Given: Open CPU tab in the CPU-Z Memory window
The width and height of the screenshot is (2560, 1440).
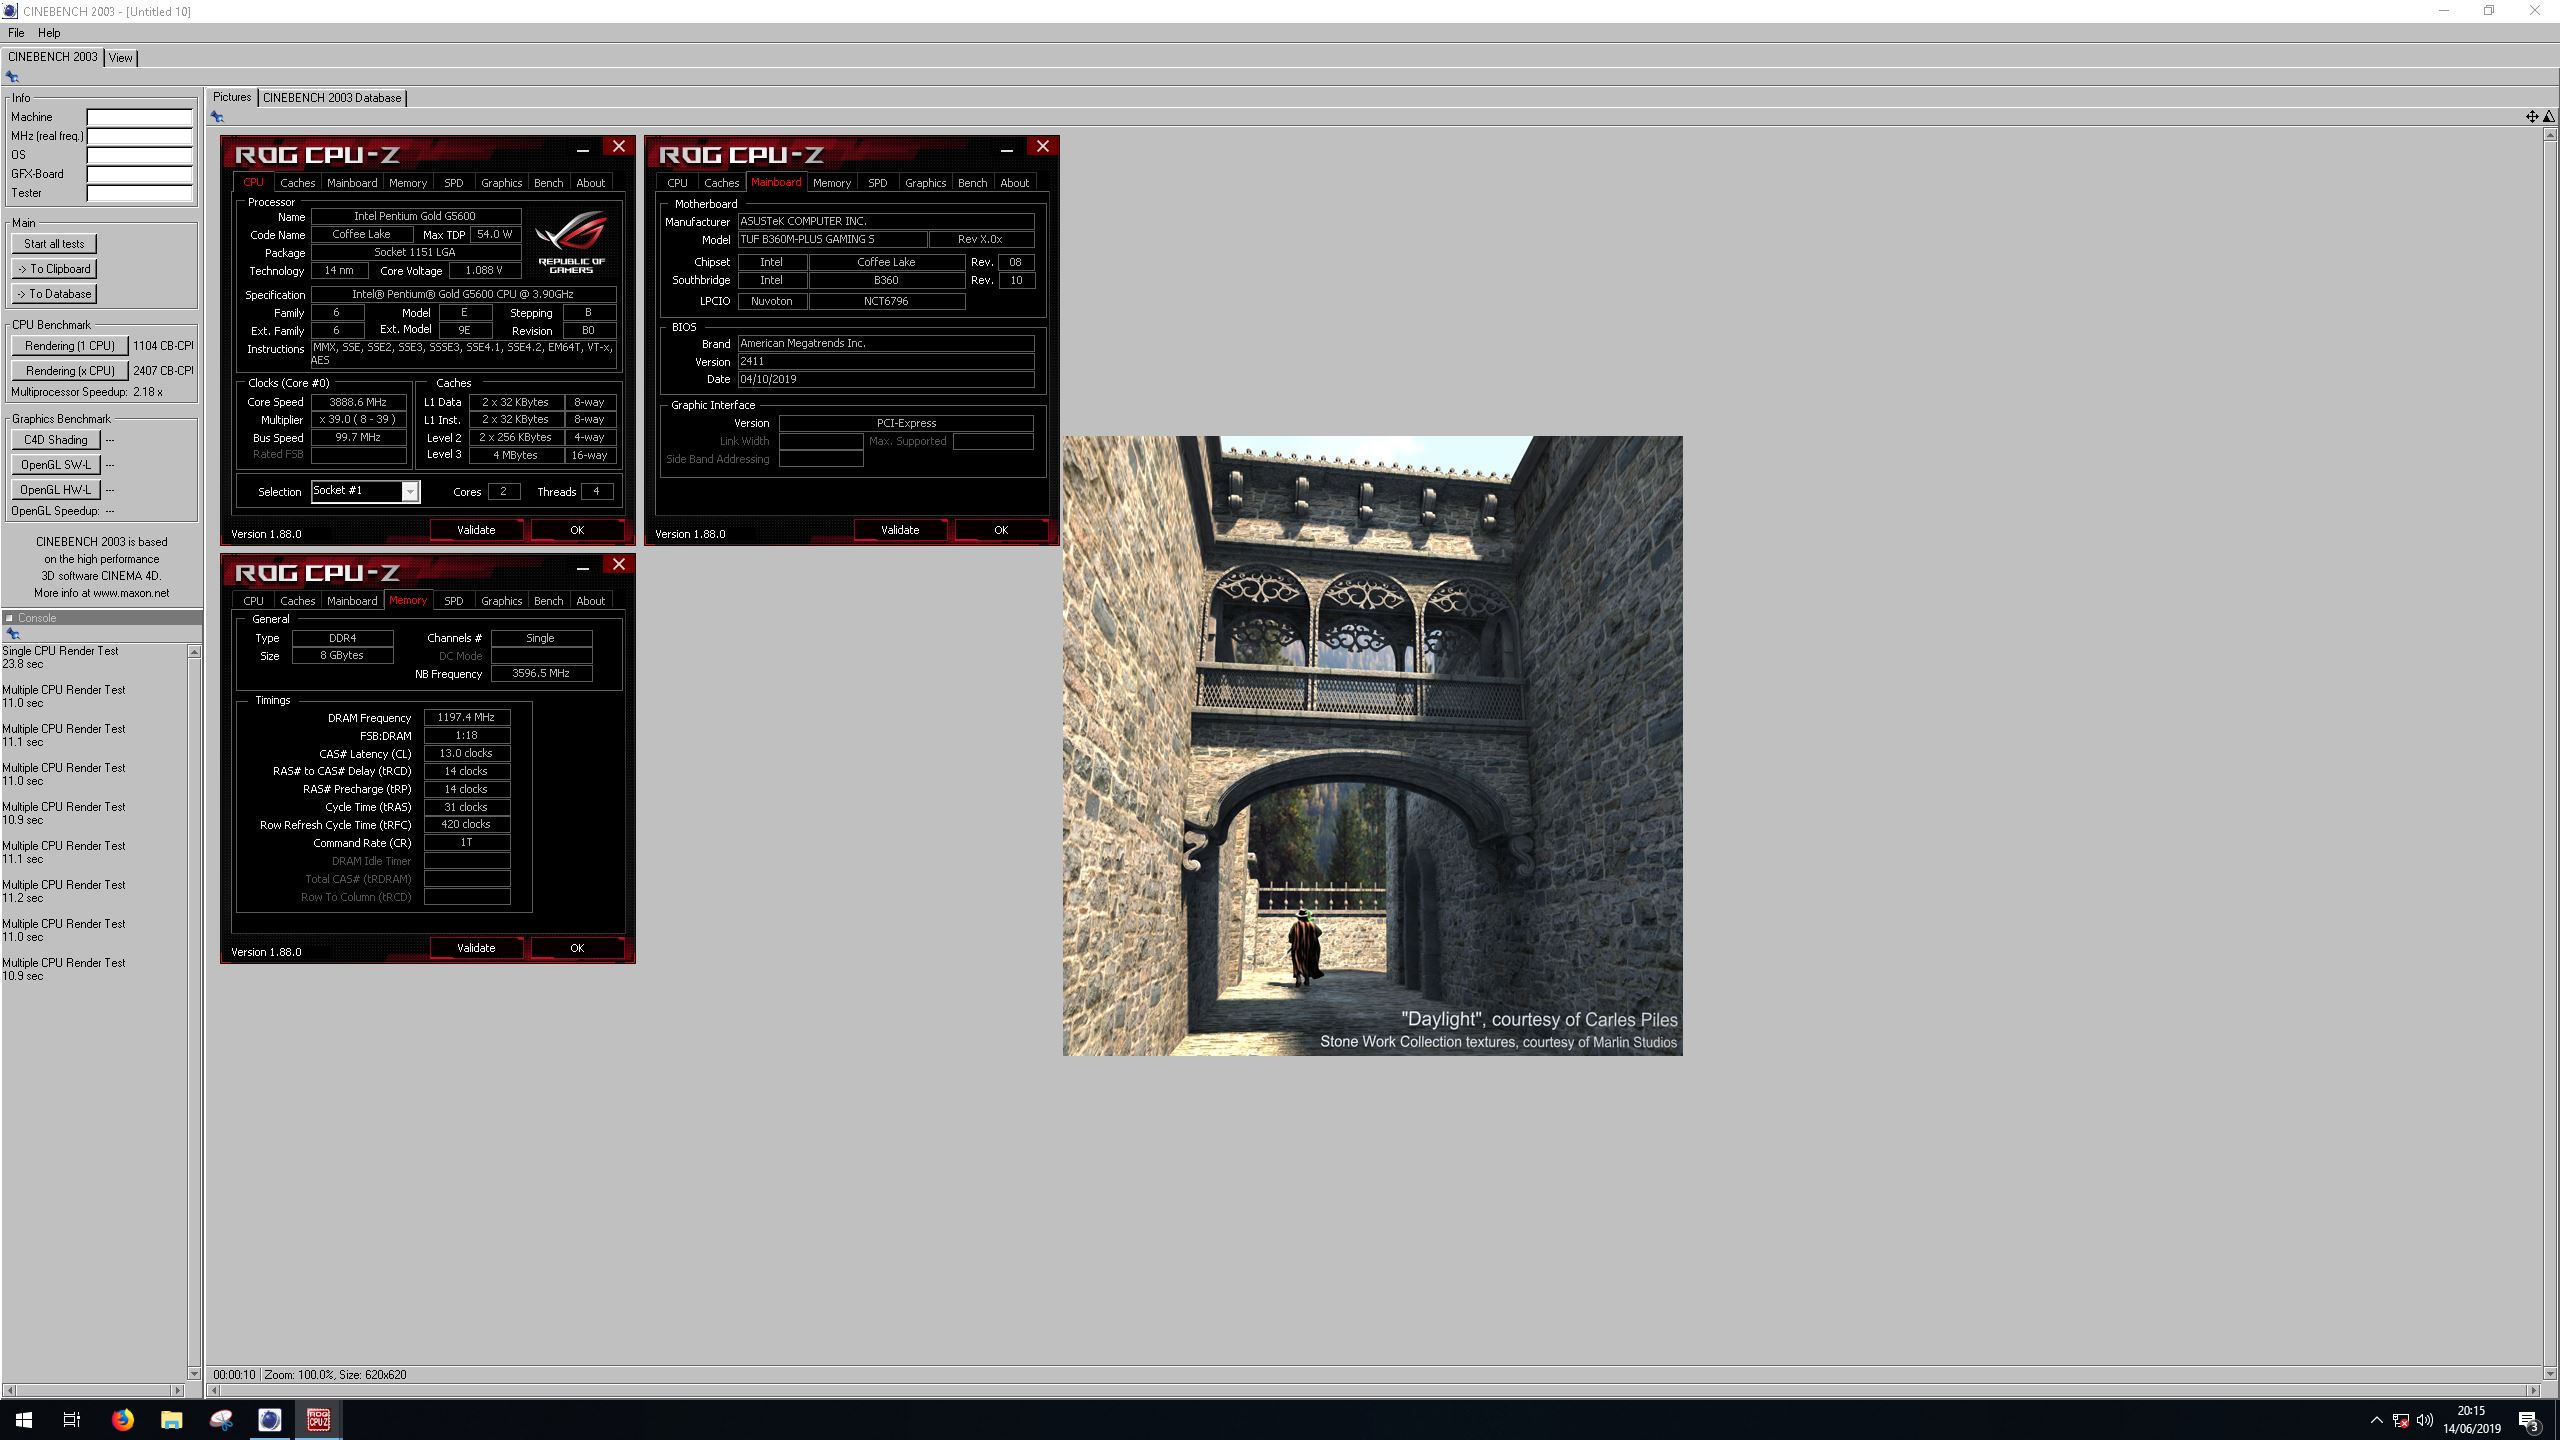Looking at the screenshot, I should click(253, 601).
